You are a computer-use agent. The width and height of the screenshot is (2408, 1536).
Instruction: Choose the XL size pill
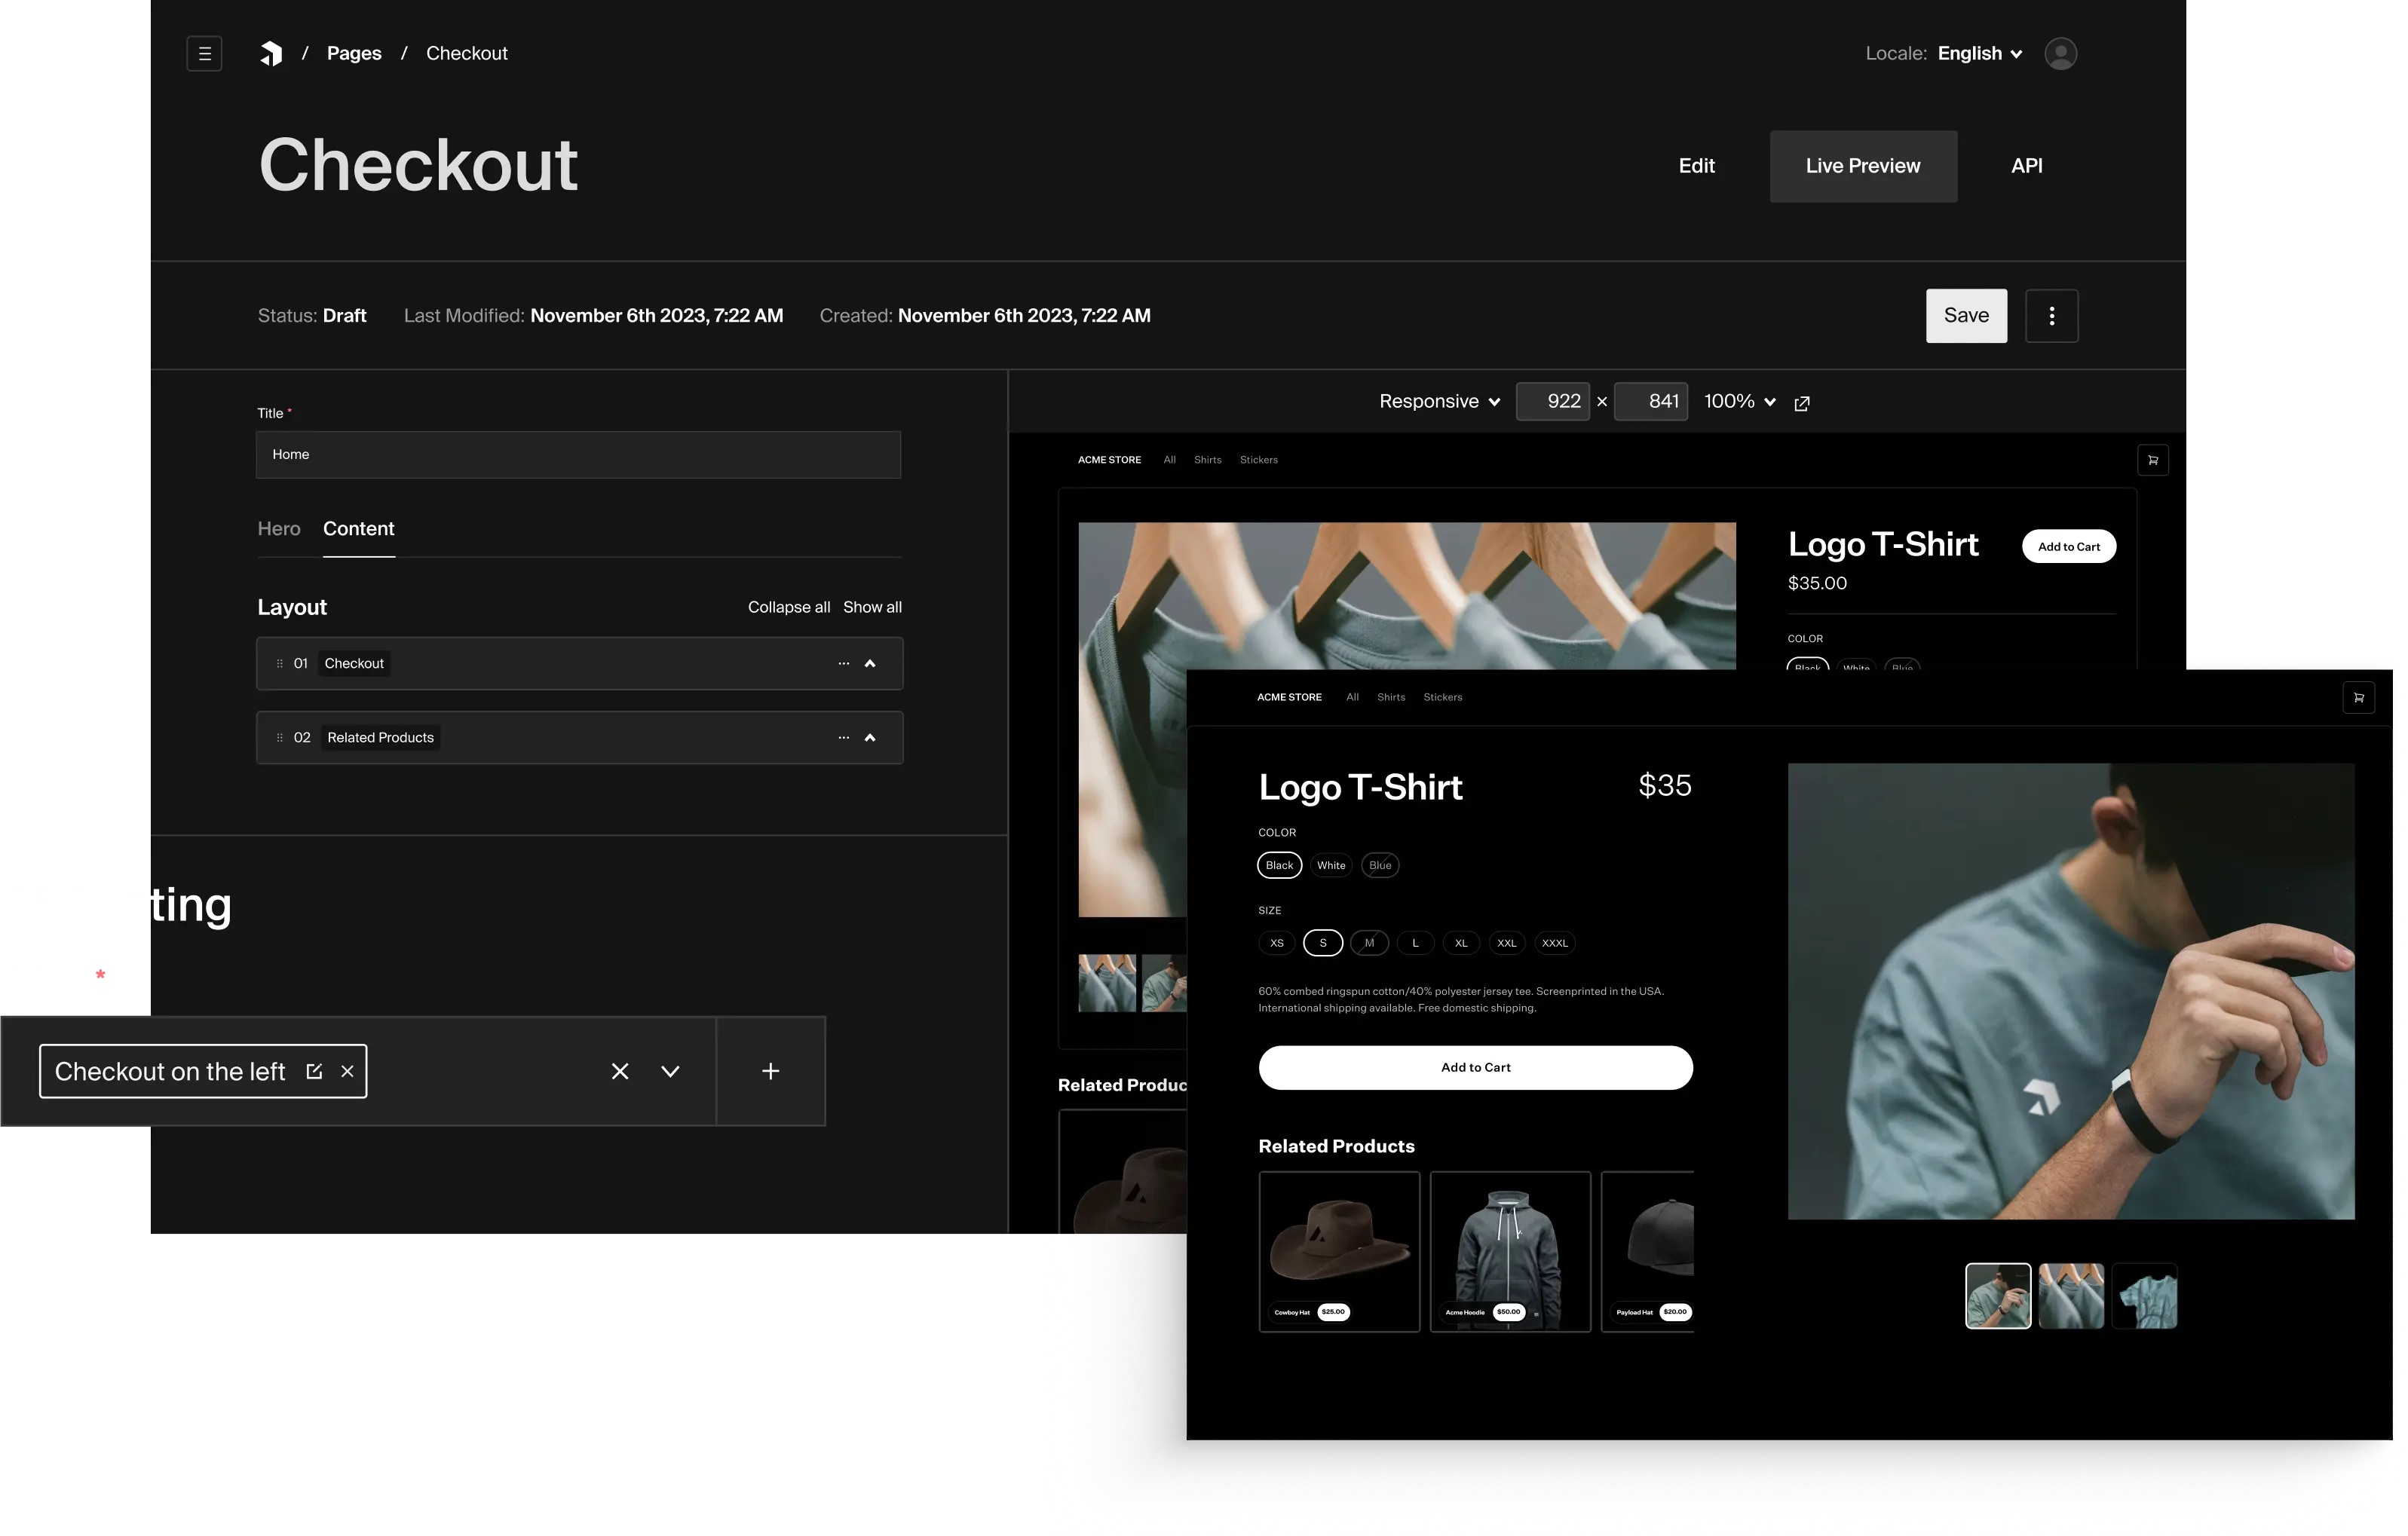pyautogui.click(x=1460, y=944)
